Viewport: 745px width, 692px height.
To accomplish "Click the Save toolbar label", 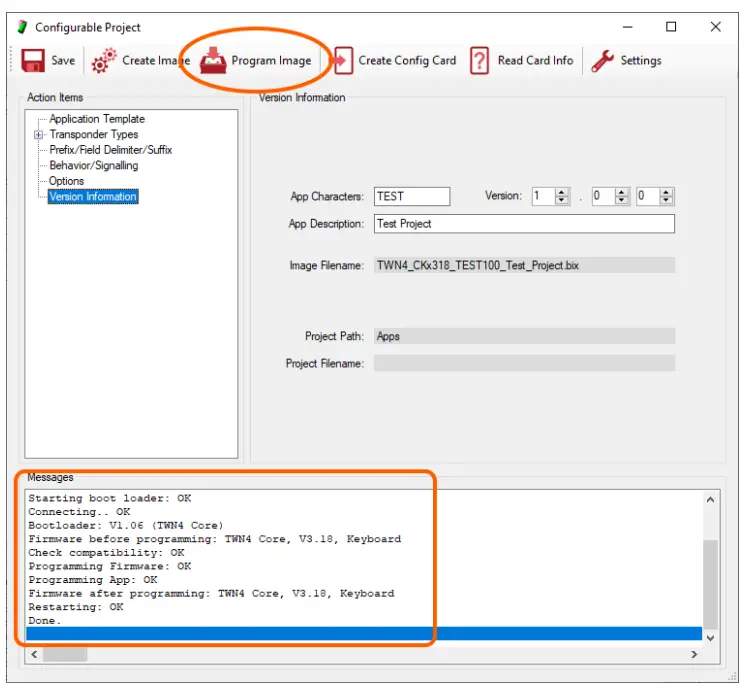I will (x=63, y=61).
